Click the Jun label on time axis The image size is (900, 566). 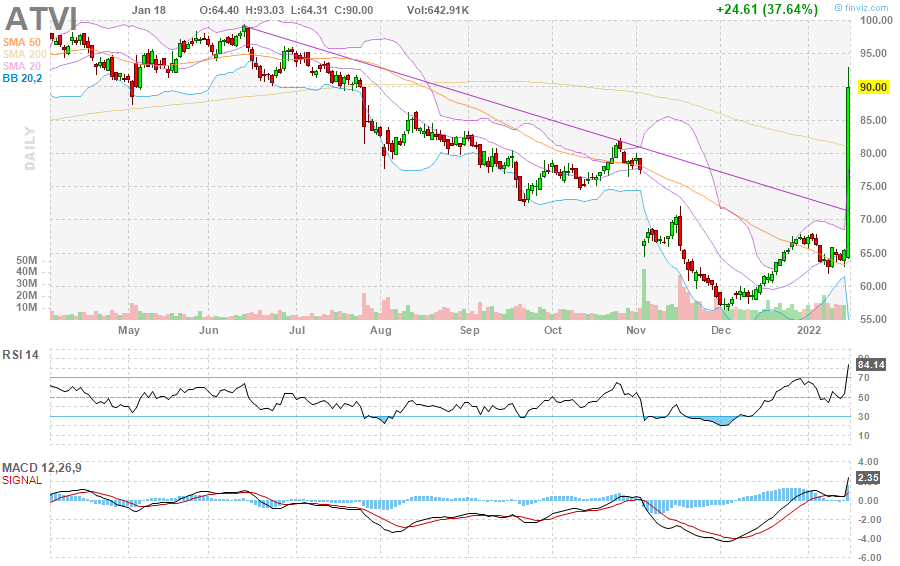pos(209,331)
